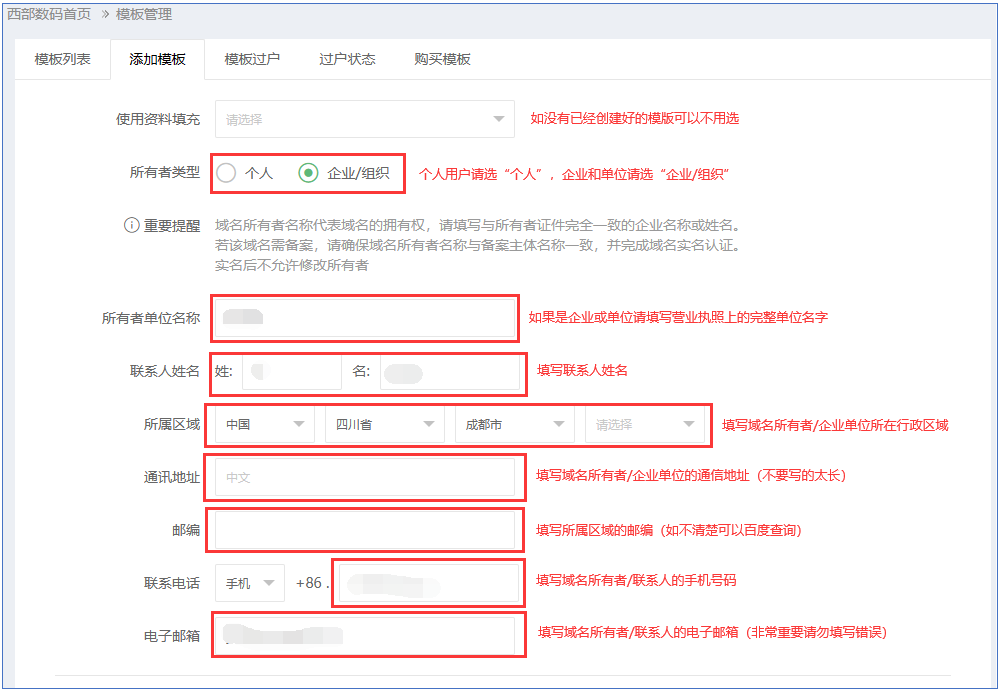This screenshot has height=692, width=1002.
Task: Expand the 中国 country dropdown
Action: coord(264,425)
